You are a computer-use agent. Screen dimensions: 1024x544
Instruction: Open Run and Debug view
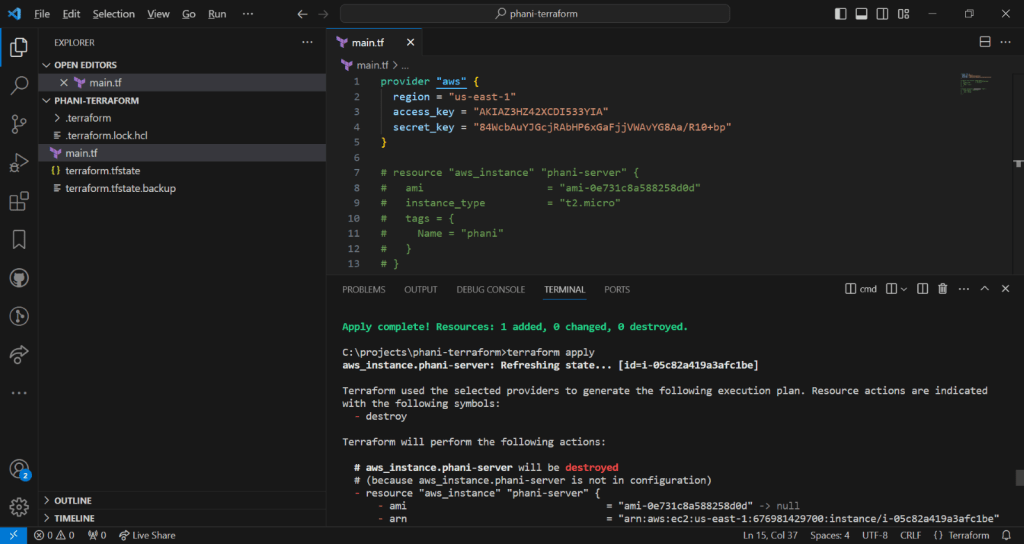(18, 163)
